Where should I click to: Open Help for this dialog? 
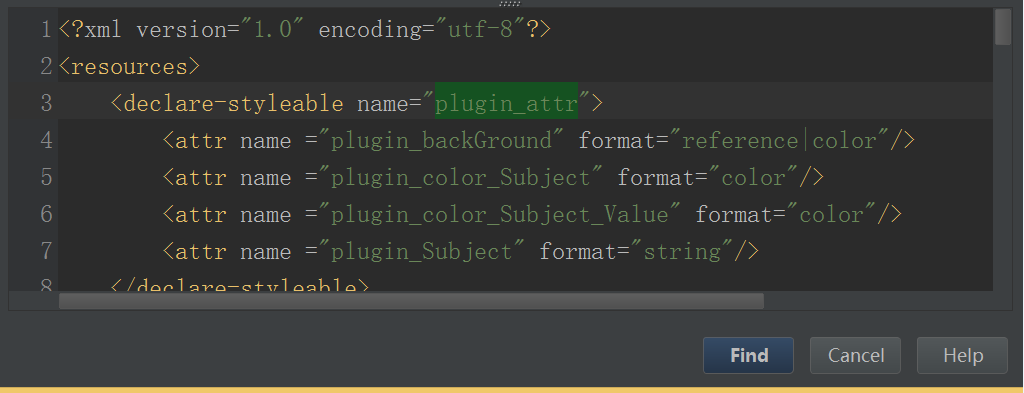click(963, 355)
